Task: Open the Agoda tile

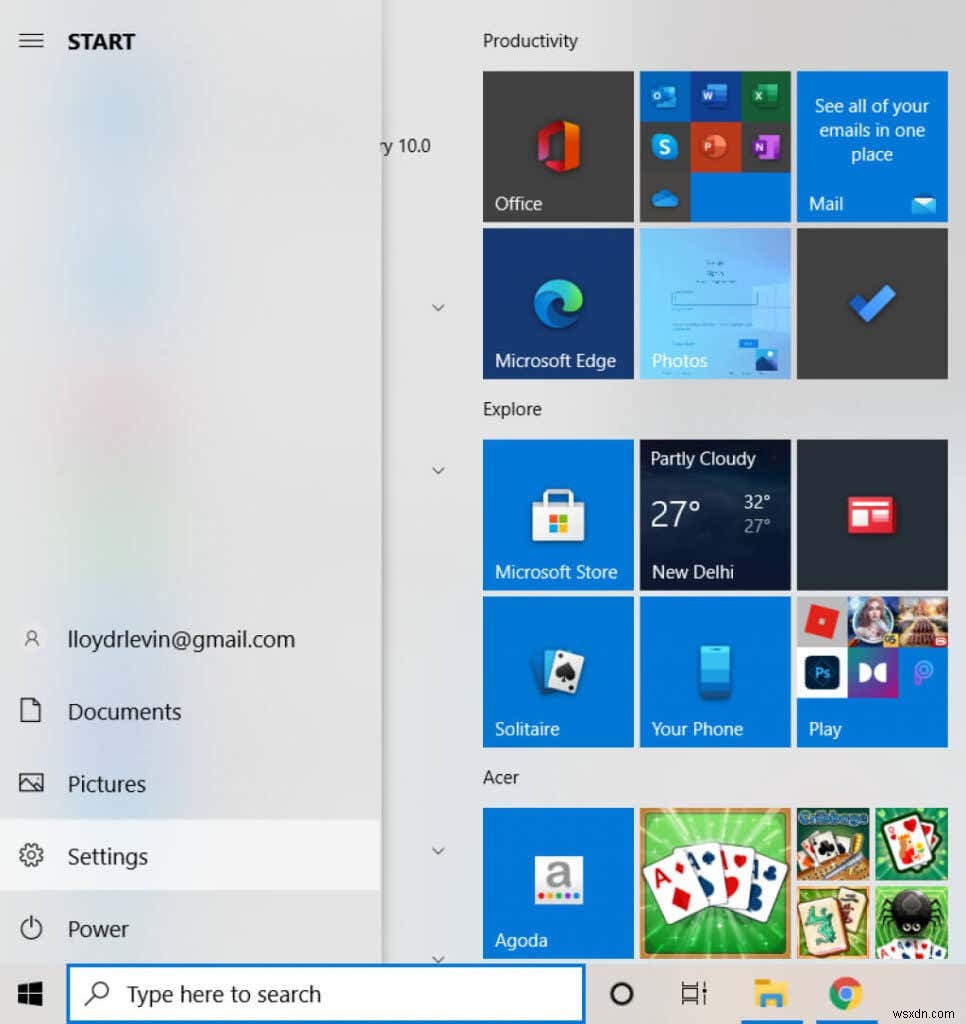Action: (557, 882)
